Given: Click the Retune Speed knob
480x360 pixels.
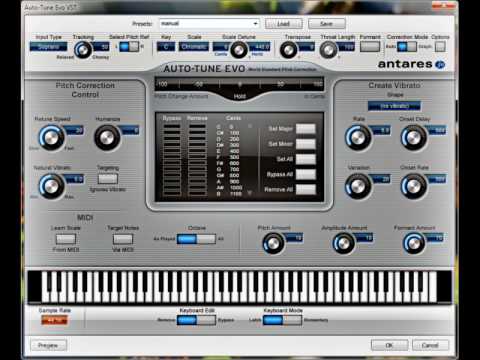Looking at the screenshot, I should 52,137.
